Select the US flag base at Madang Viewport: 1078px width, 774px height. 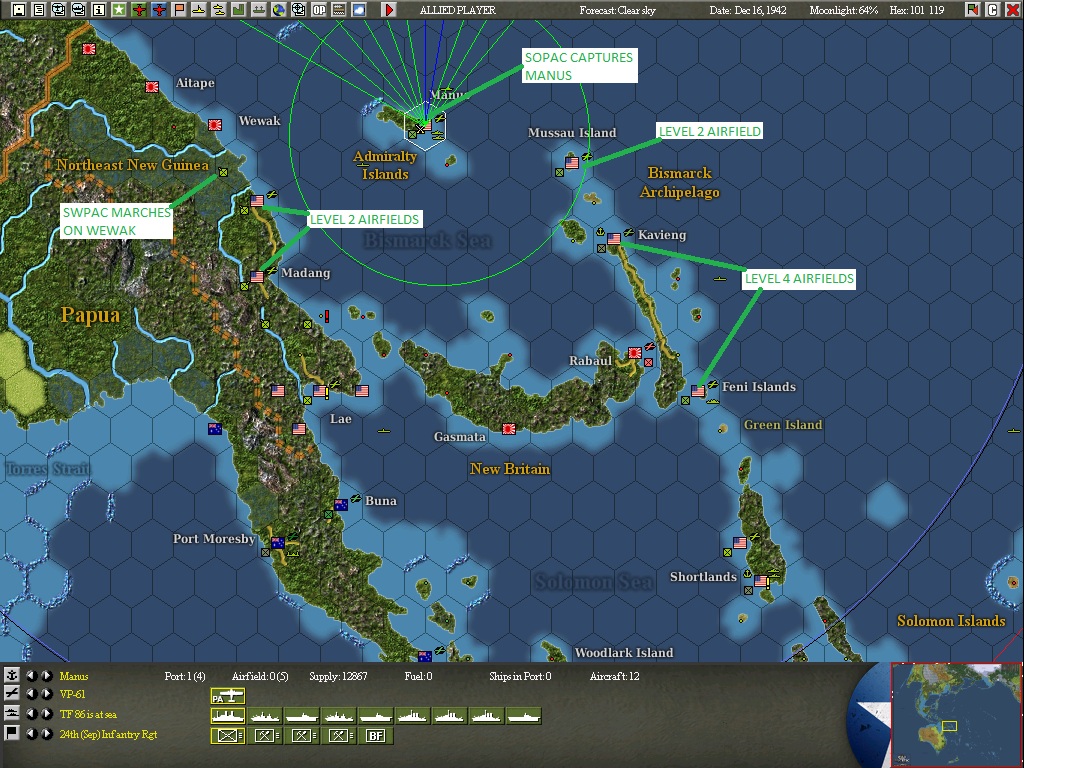[257, 277]
